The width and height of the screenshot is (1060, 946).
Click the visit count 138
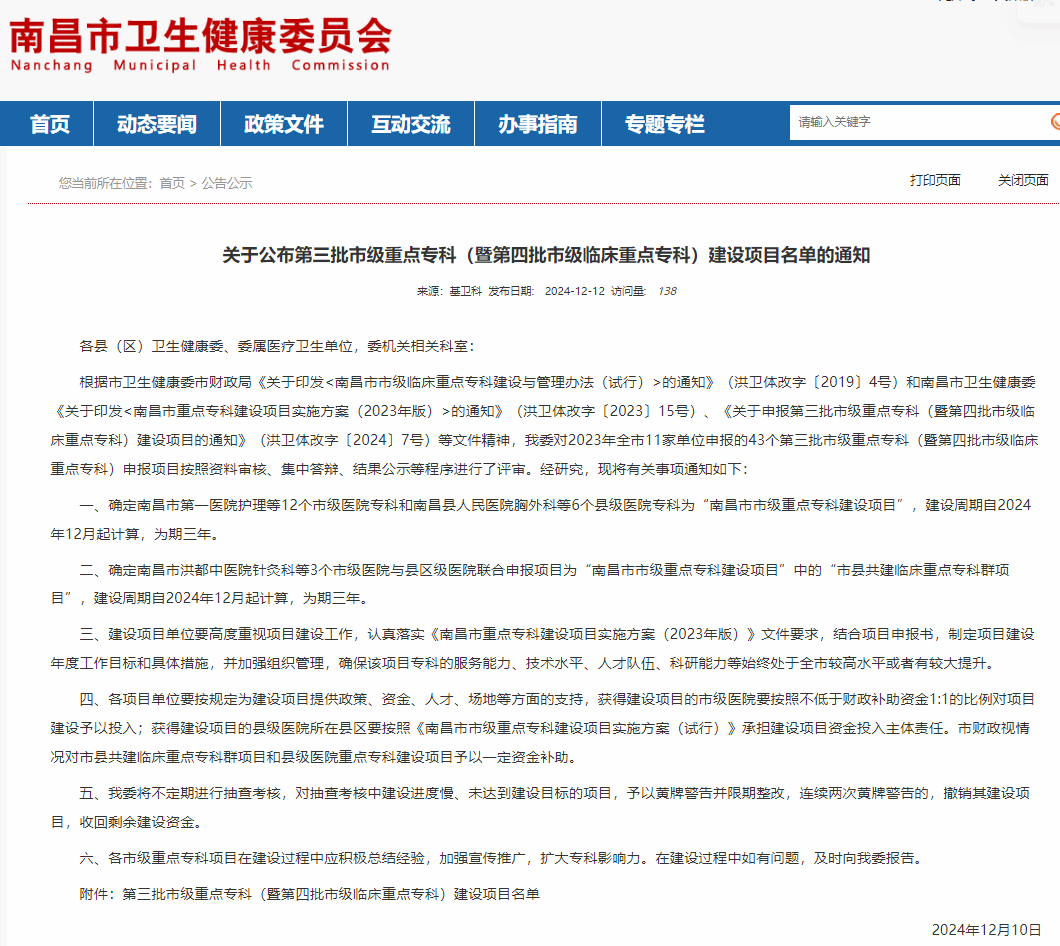point(667,291)
